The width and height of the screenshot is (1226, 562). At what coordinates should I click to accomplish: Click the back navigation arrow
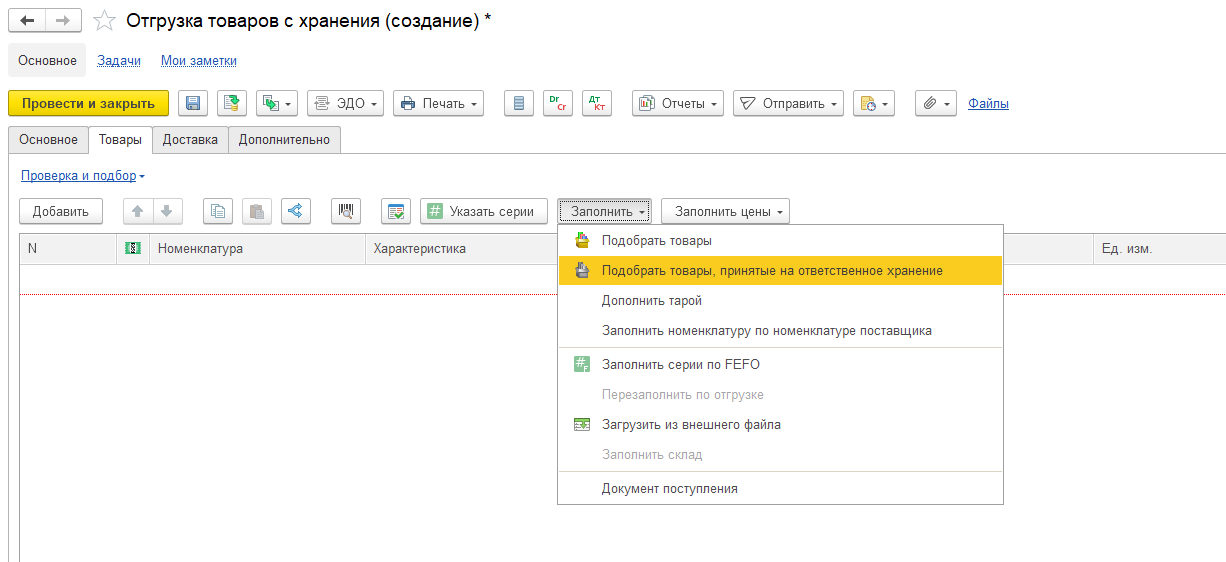pos(27,21)
